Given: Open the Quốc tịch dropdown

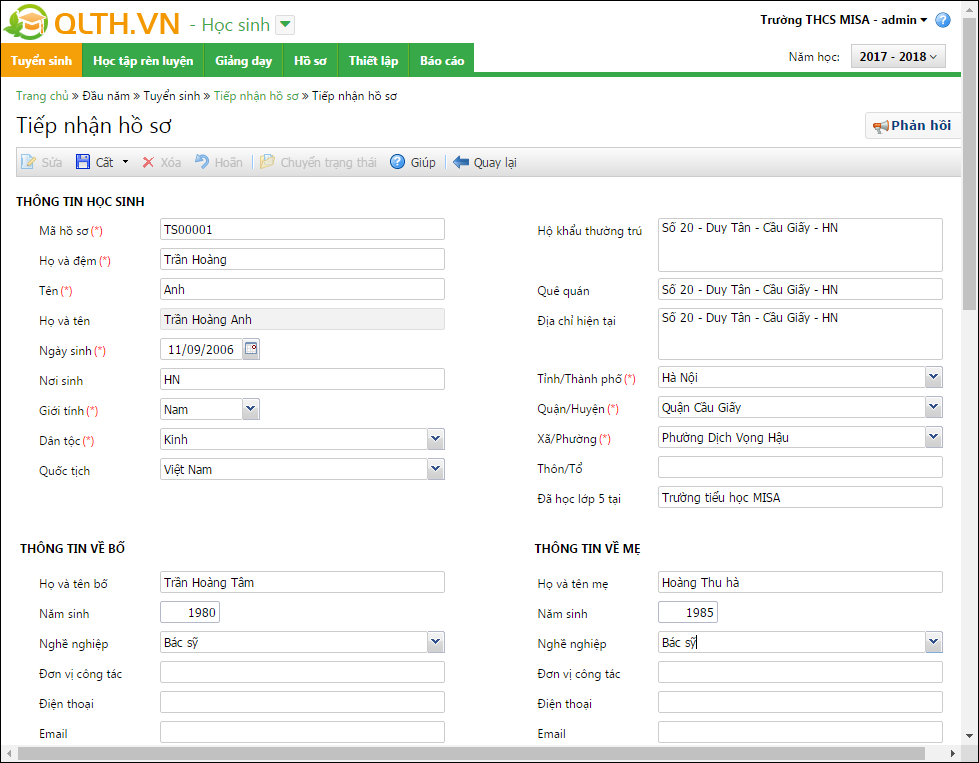Looking at the screenshot, I should click(x=436, y=470).
